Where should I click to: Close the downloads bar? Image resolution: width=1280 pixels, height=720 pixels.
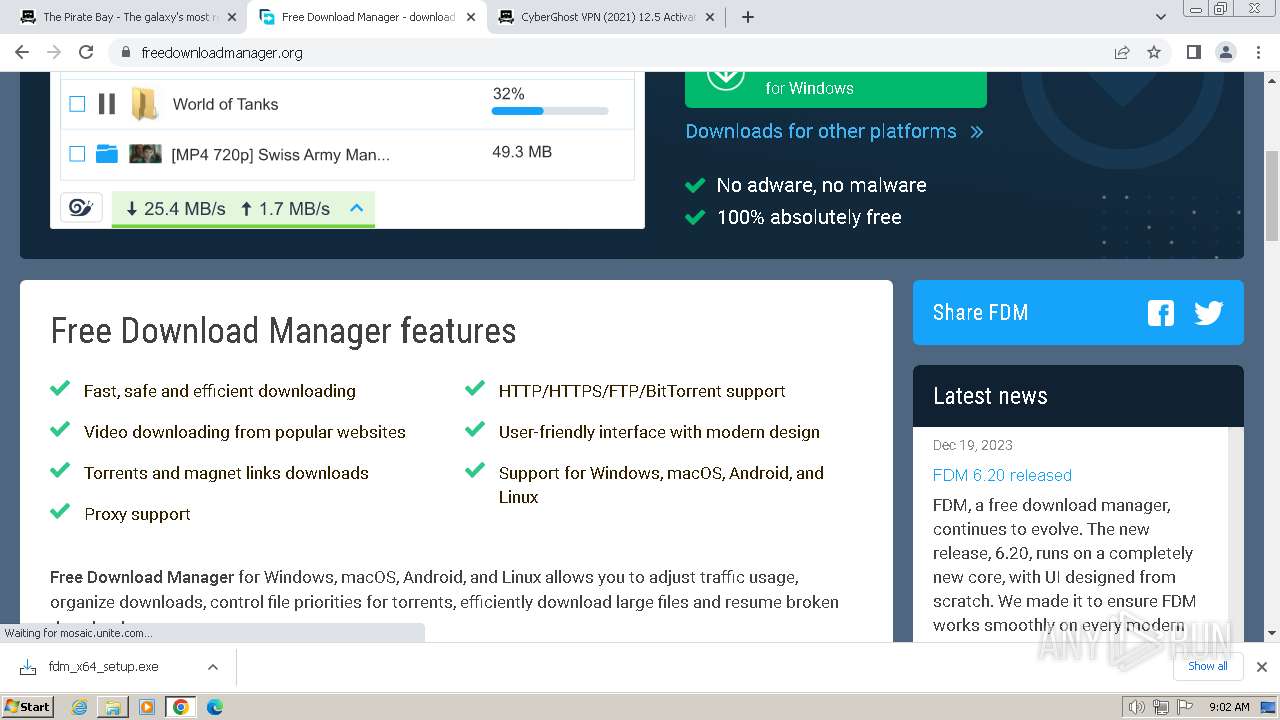click(1262, 667)
